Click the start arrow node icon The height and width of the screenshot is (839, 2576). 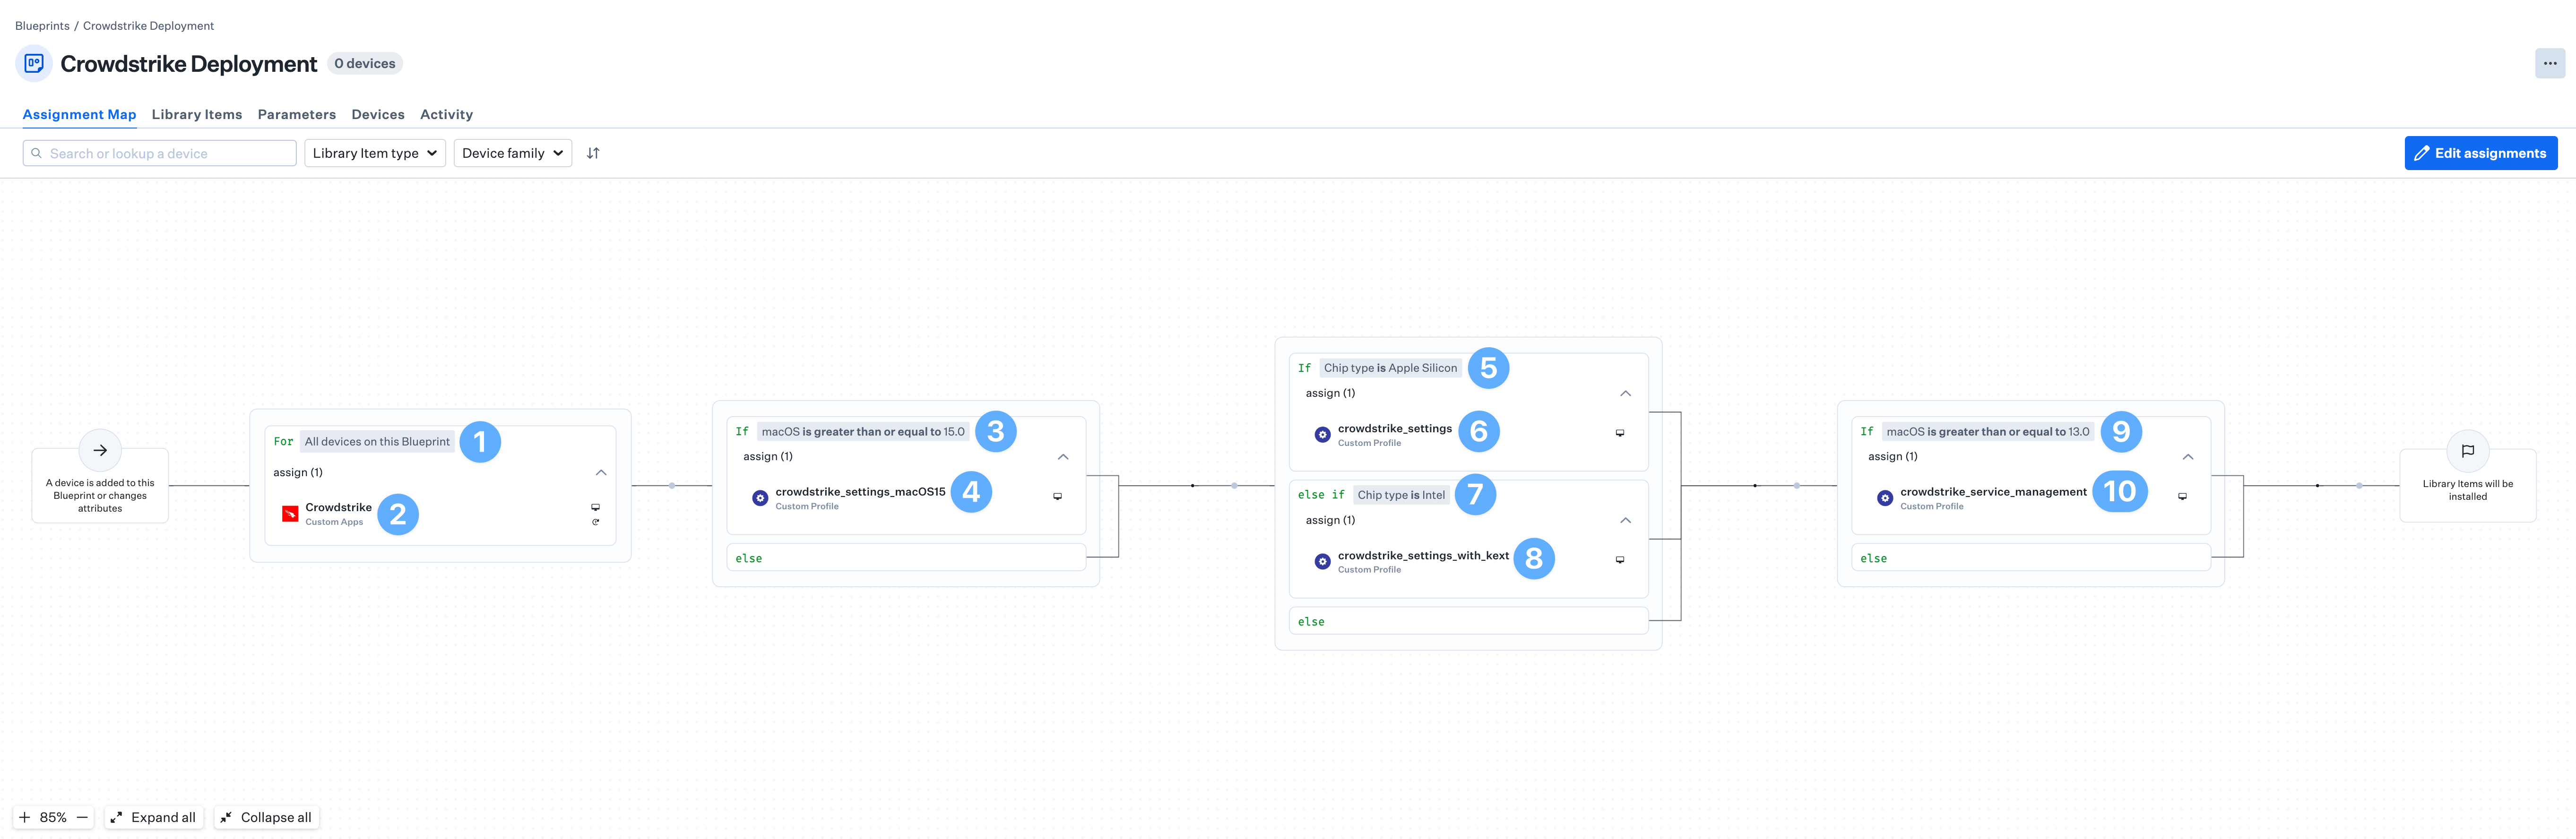[x=100, y=450]
